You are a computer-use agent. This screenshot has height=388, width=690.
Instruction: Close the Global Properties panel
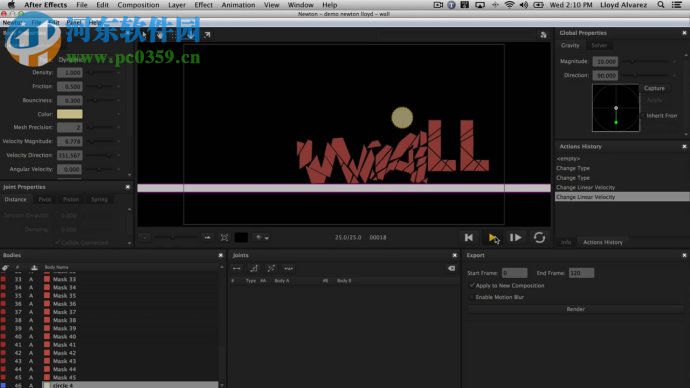[x=684, y=33]
